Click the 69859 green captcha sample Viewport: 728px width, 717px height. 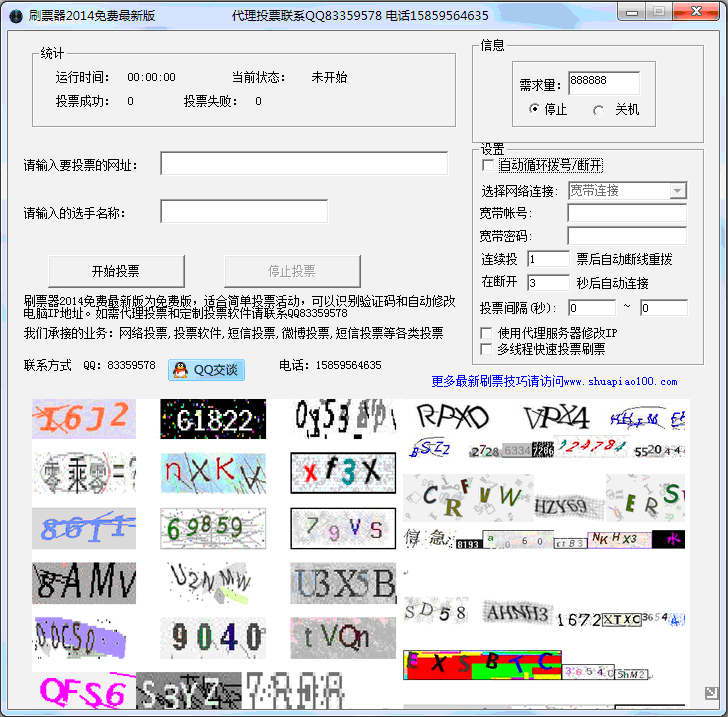click(x=213, y=528)
